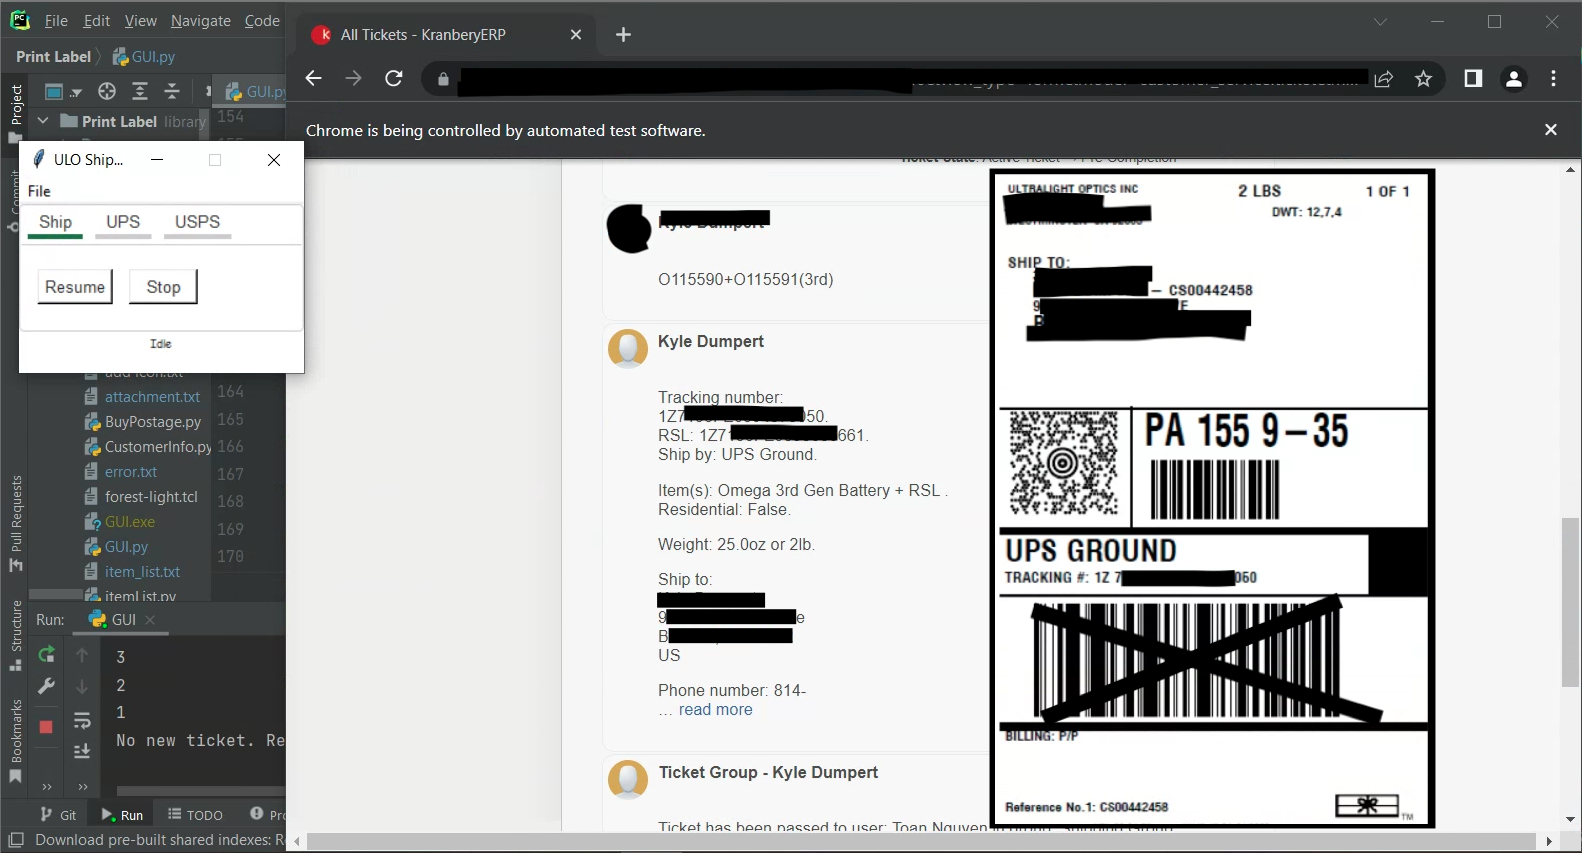Click the Collapse All icon in the Project toolbar
1582x853 pixels.
172,92
